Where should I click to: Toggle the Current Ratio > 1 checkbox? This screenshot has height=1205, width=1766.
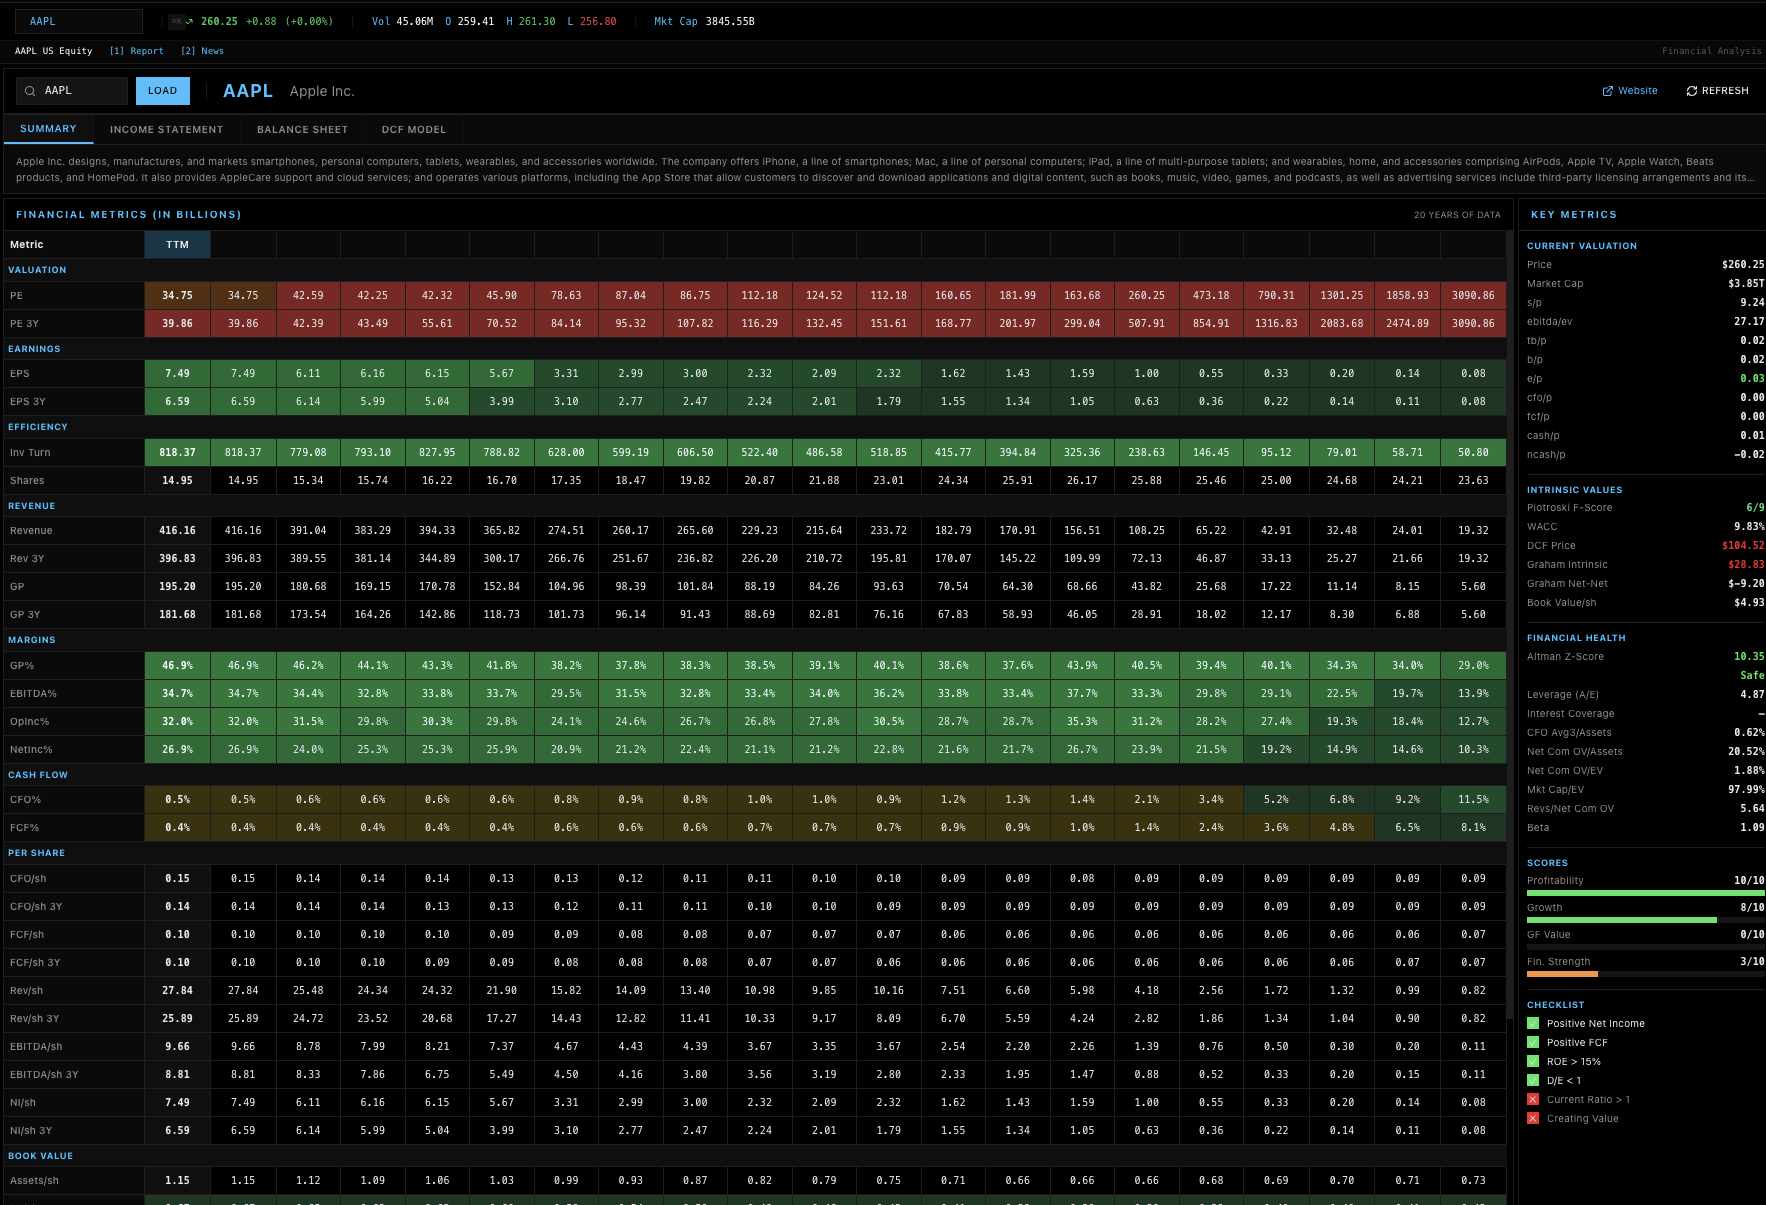tap(1533, 1100)
